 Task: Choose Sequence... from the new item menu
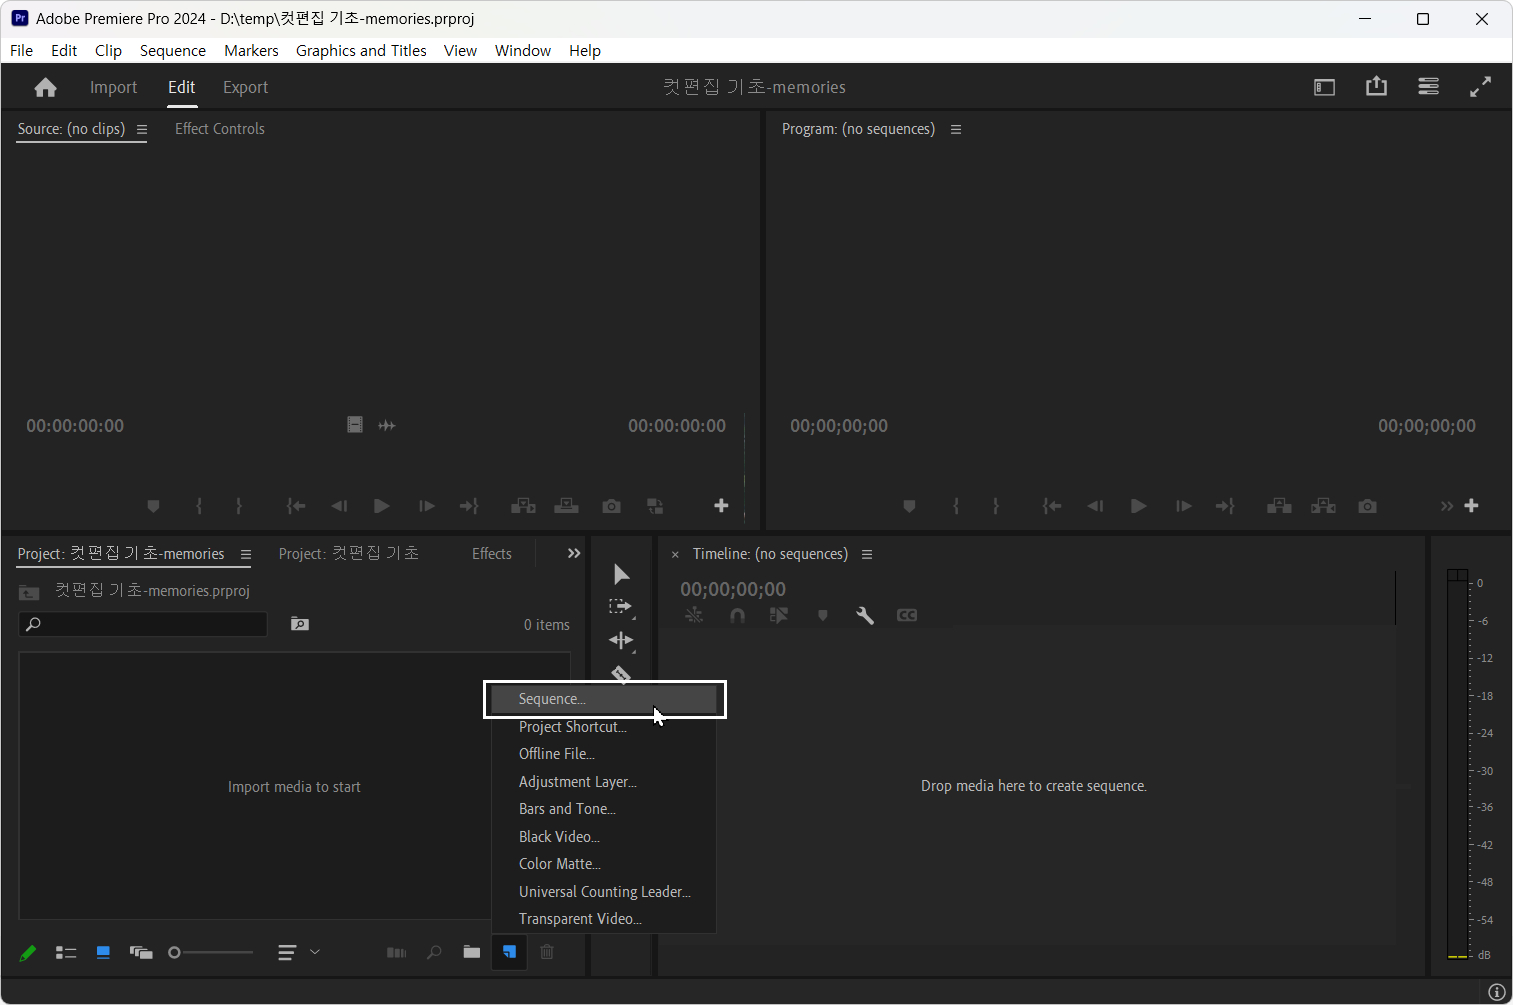pyautogui.click(x=604, y=699)
